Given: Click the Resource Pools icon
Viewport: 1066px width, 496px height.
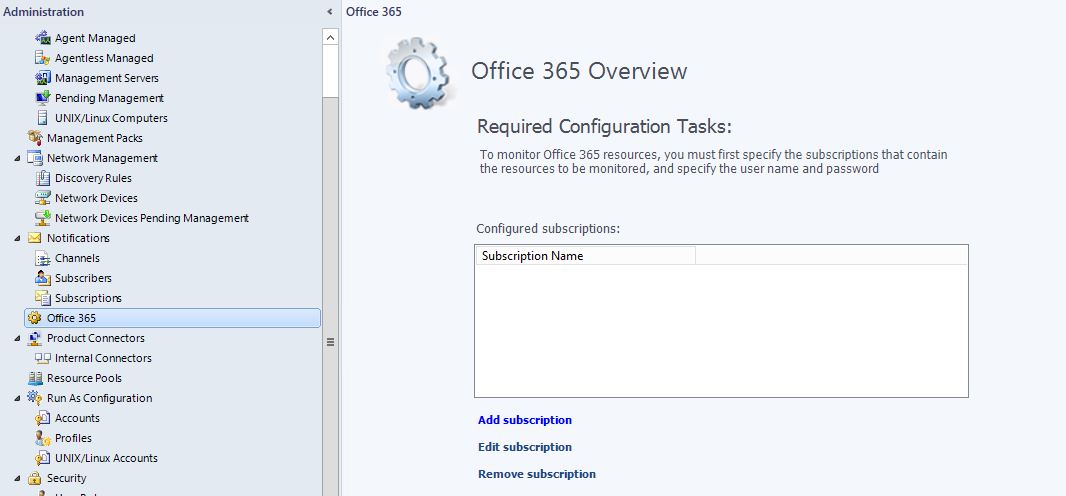Looking at the screenshot, I should pos(35,378).
